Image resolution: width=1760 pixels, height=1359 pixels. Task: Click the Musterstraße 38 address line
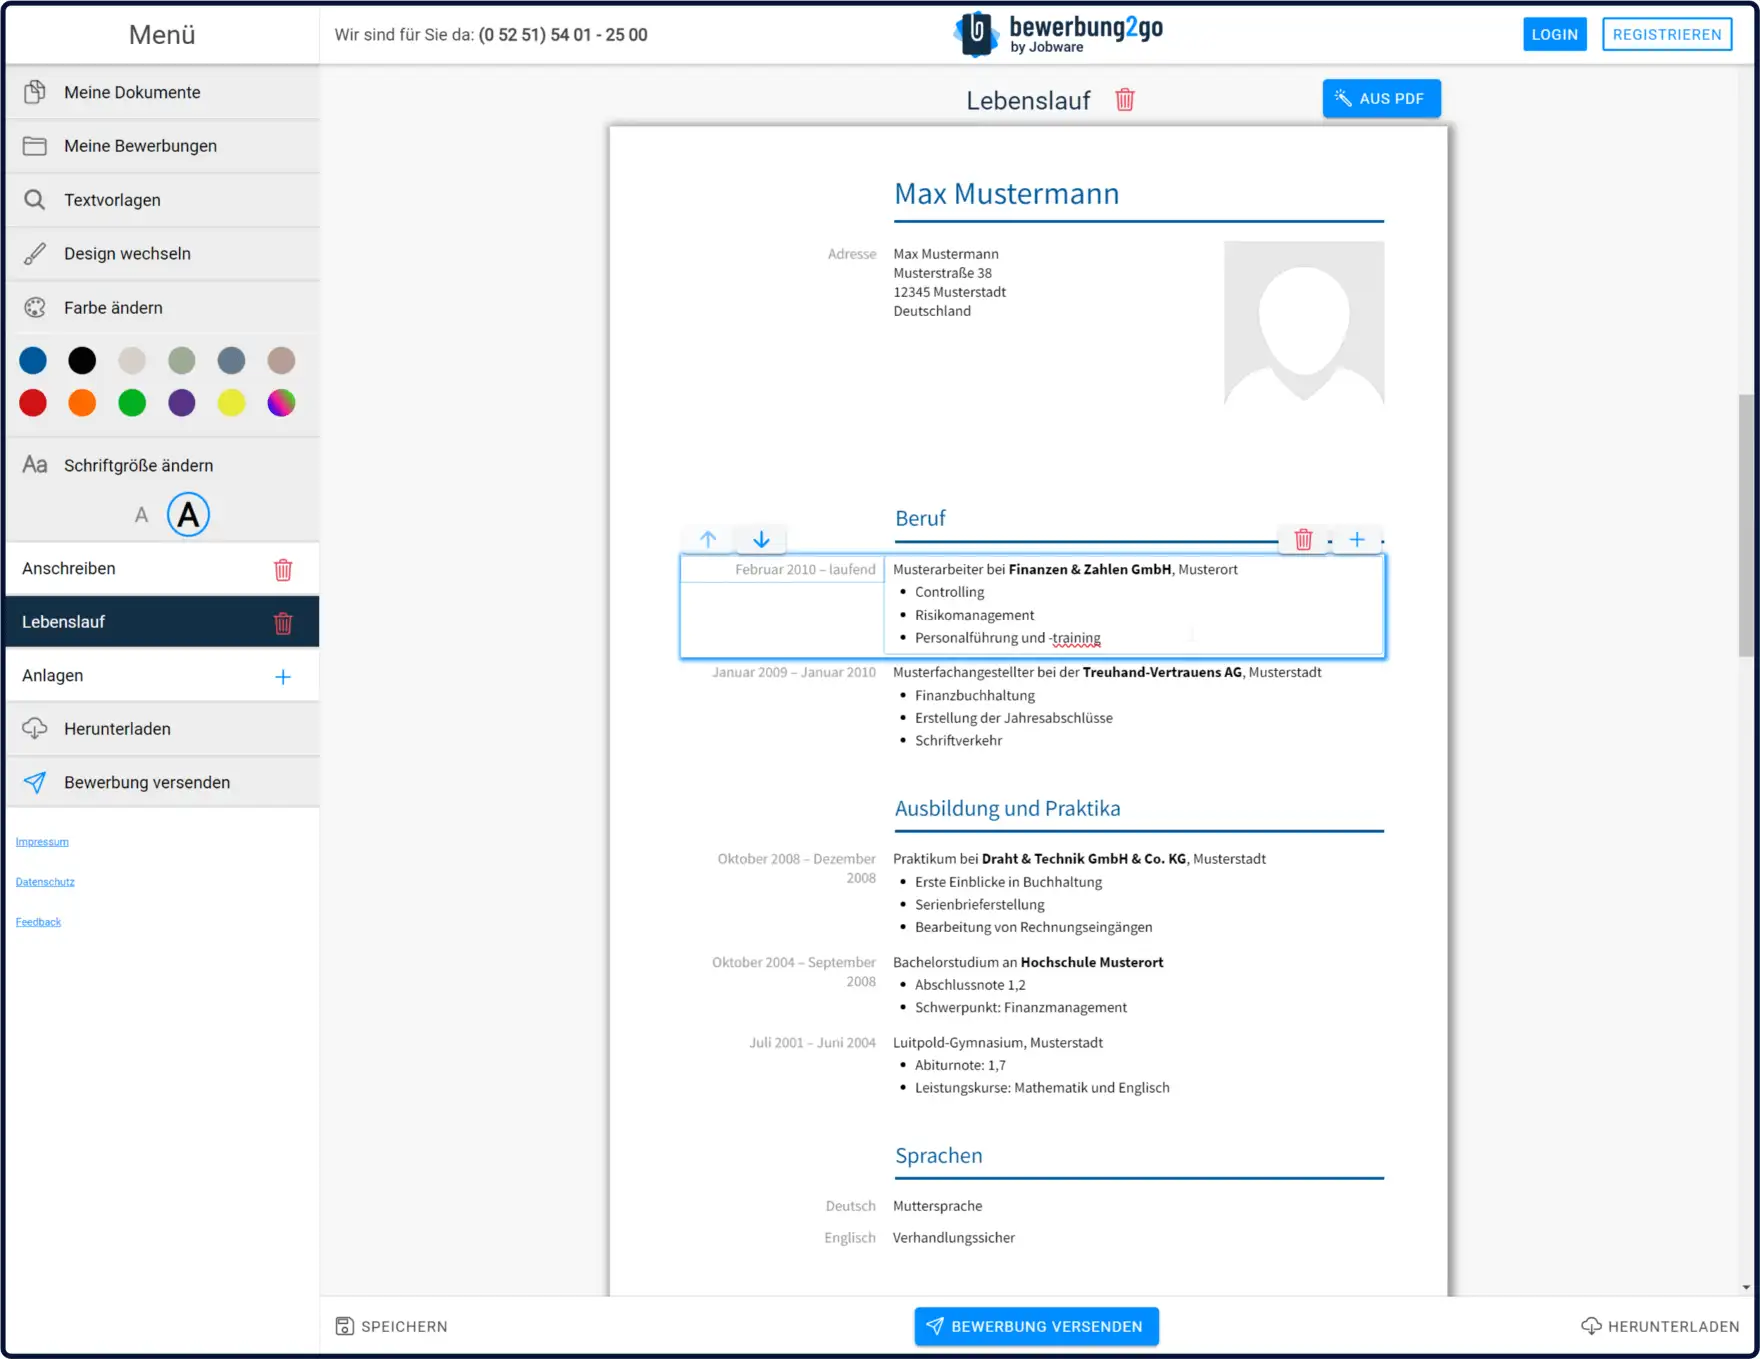(943, 273)
